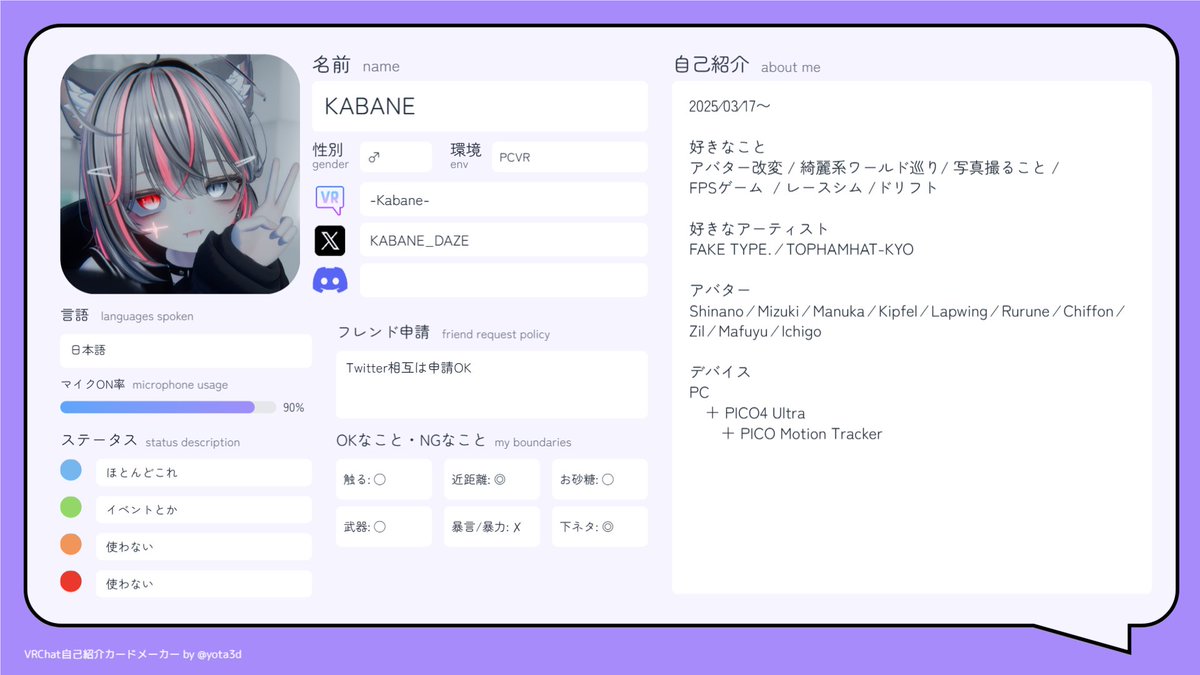Click the PCVR environment field

pyautogui.click(x=570, y=157)
